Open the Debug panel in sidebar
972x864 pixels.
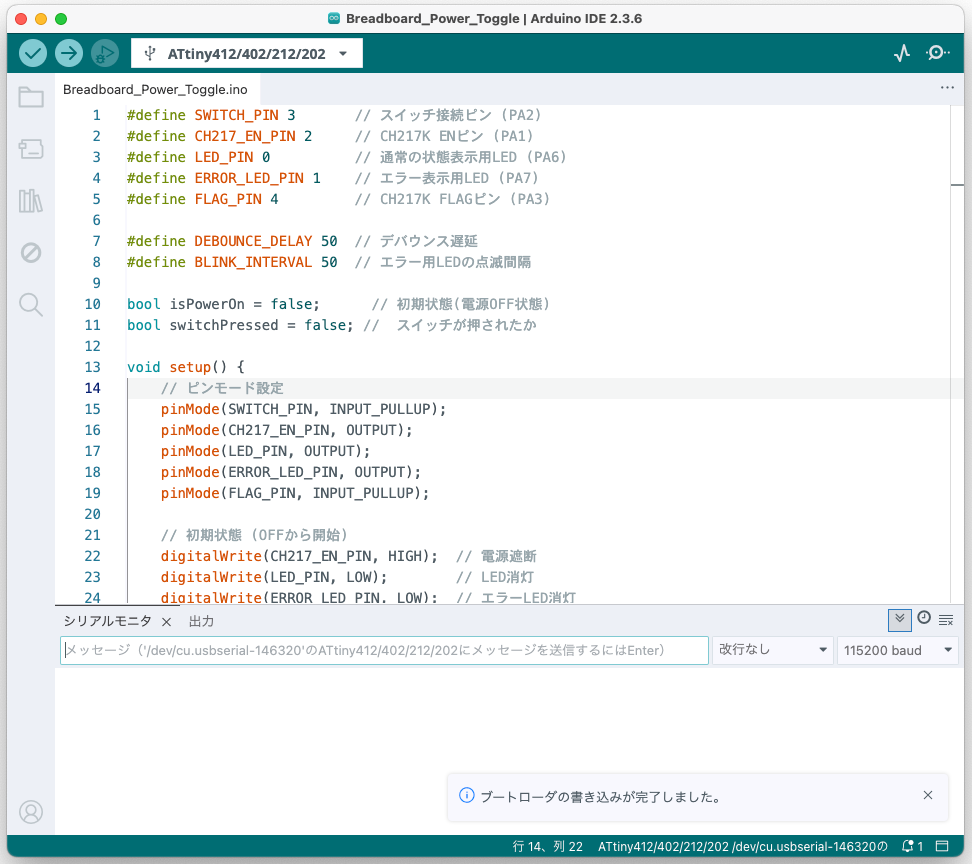31,253
